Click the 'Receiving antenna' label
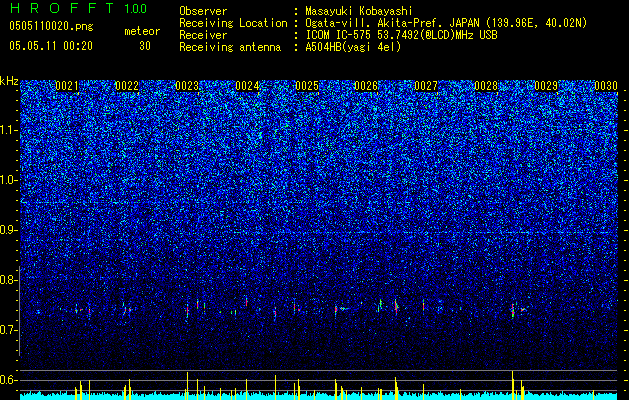 (230, 47)
